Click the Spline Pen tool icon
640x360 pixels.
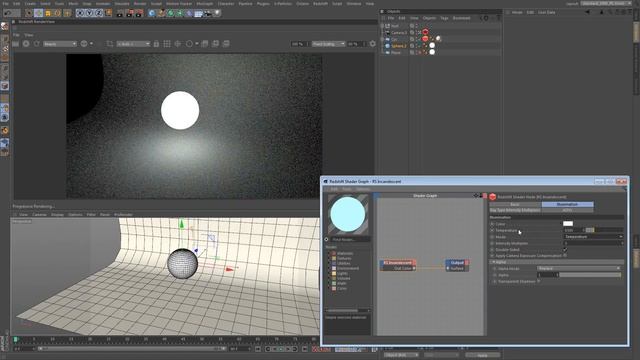point(162,13)
